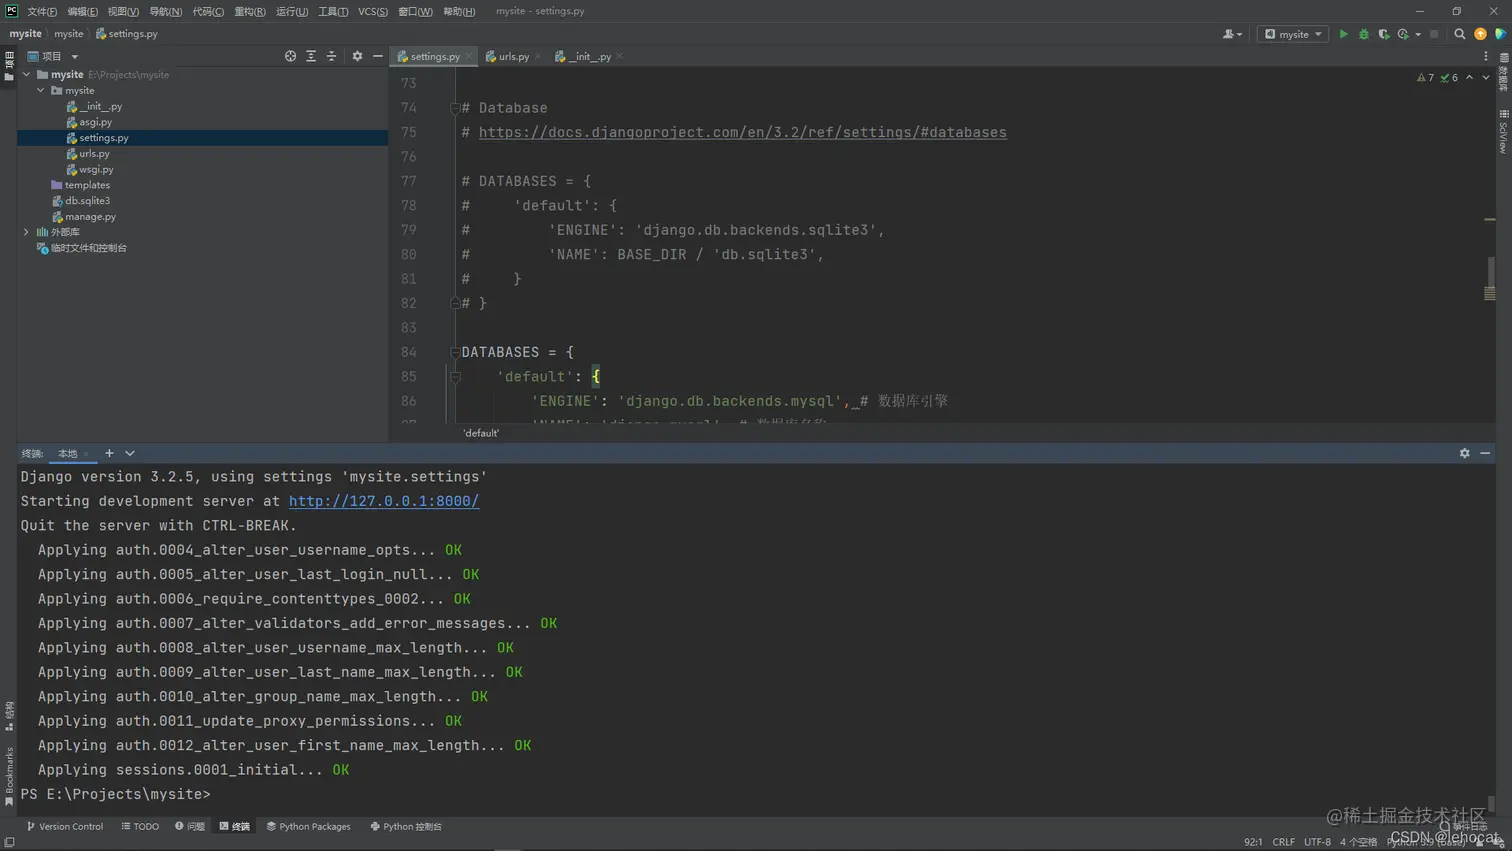The height and width of the screenshot is (851, 1512).
Task: Add a new terminal session with plus
Action: point(109,453)
